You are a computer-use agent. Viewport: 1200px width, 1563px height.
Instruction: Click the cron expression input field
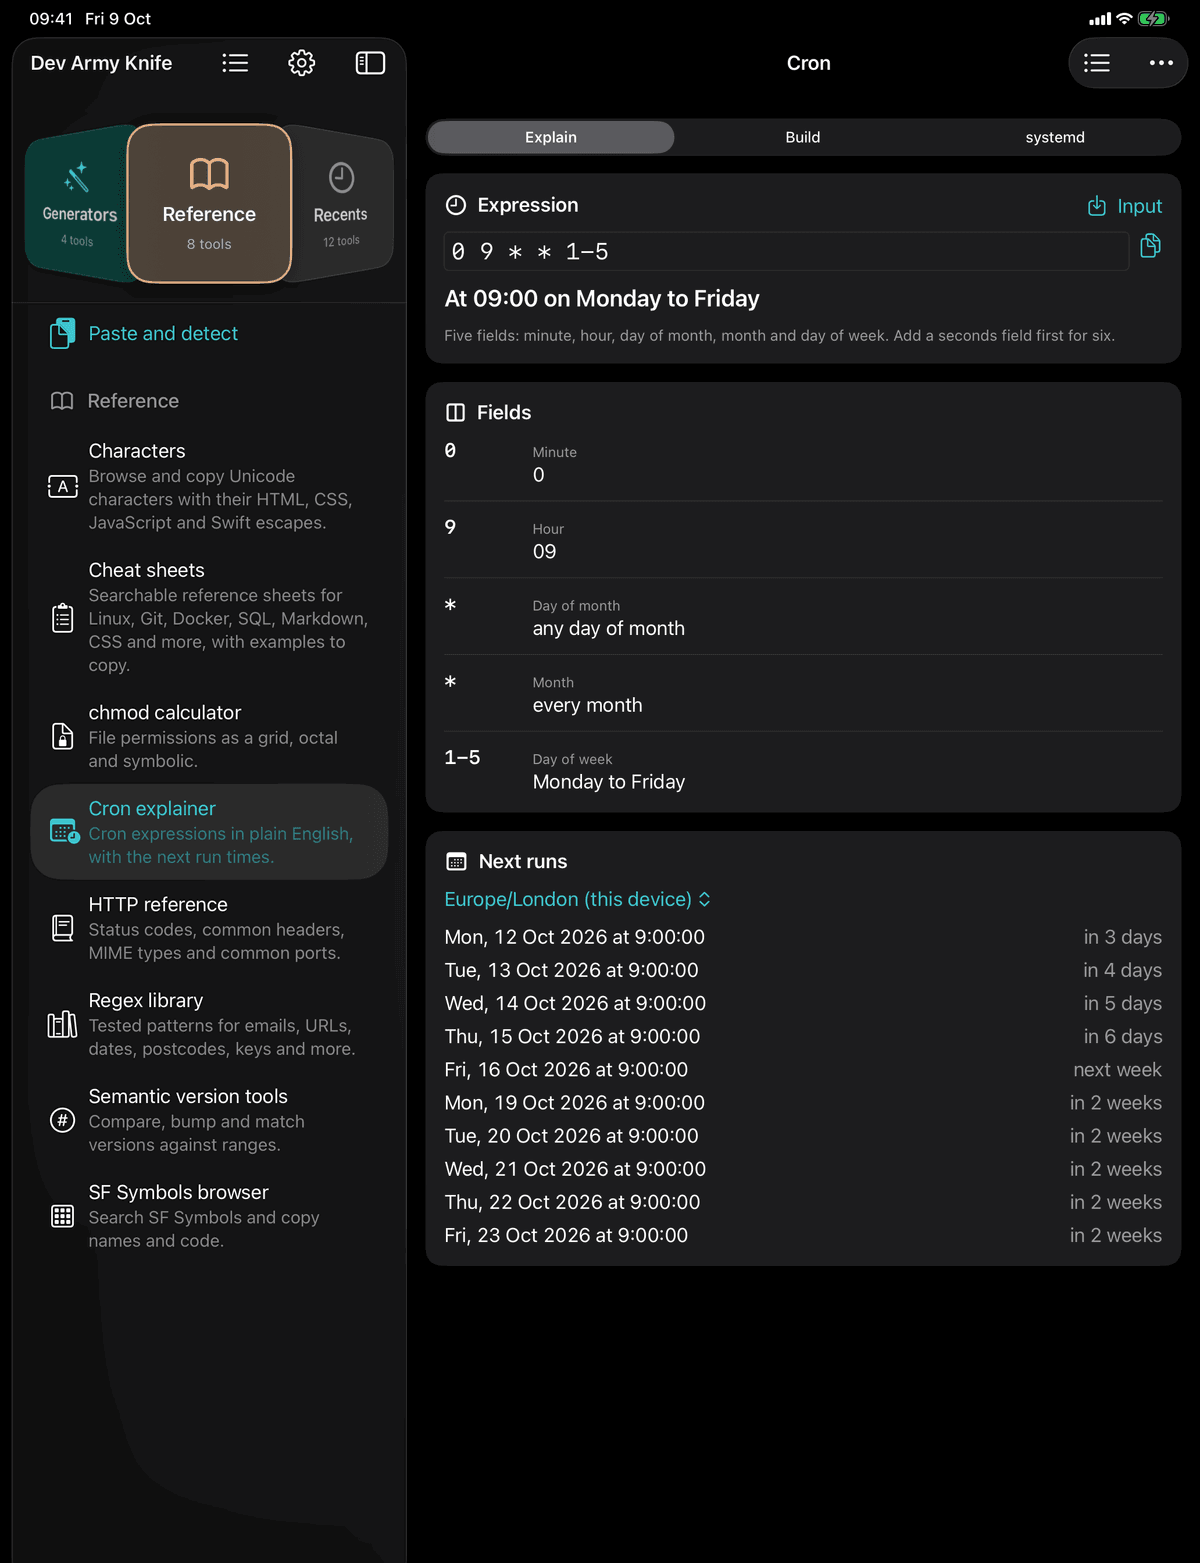[786, 251]
